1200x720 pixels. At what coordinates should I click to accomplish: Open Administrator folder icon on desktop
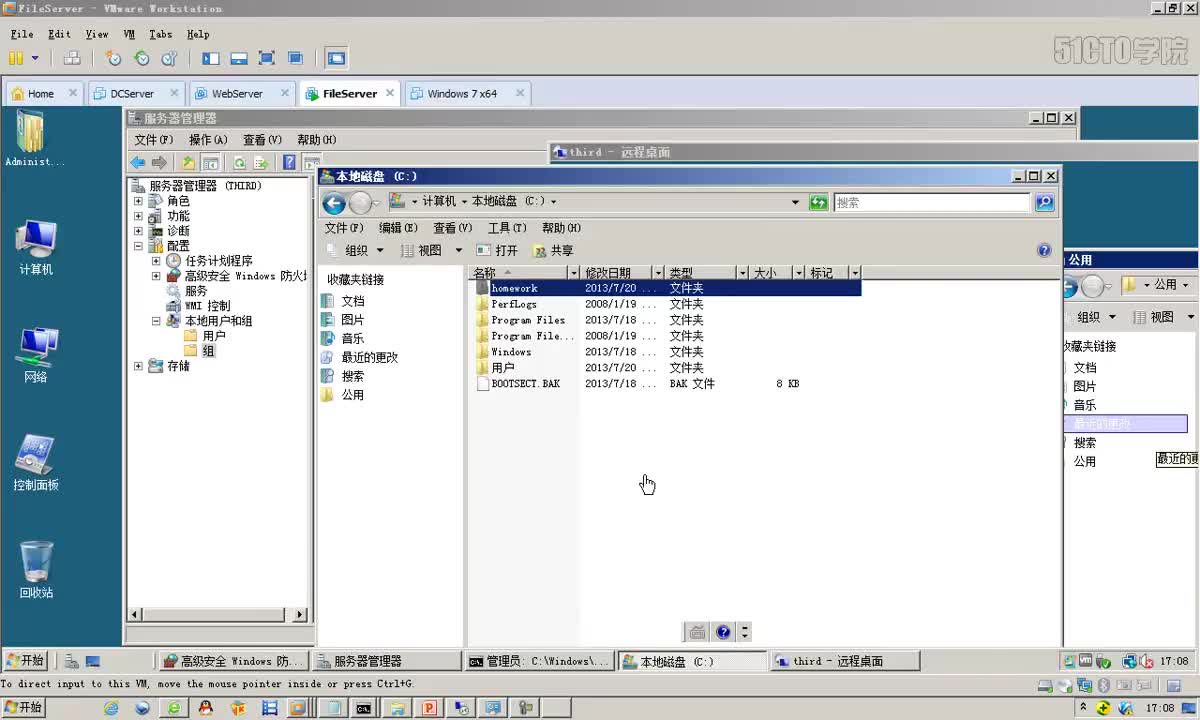[32, 139]
